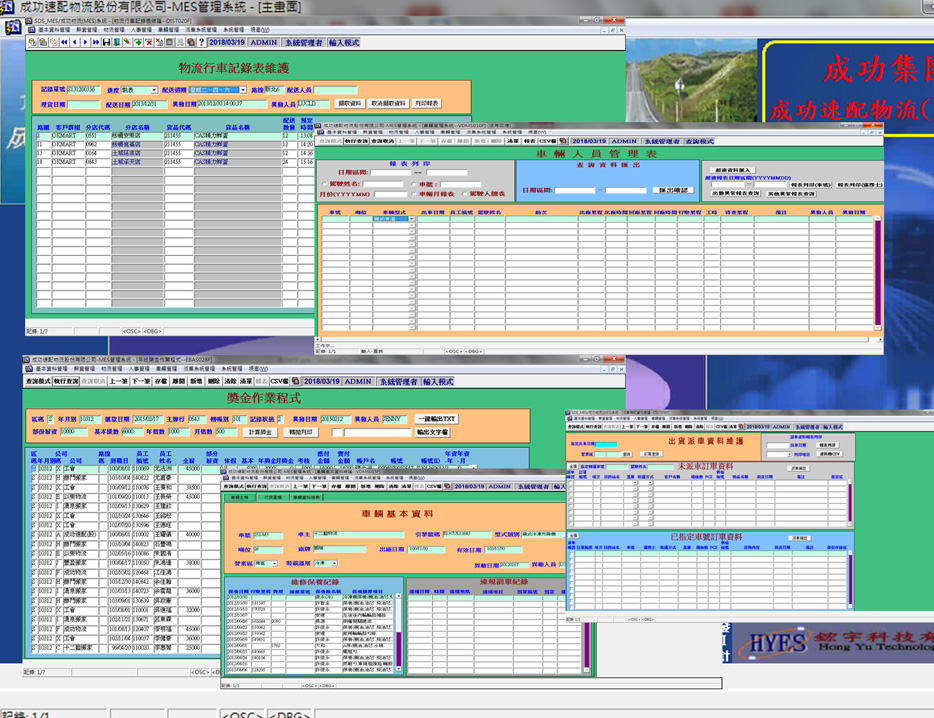This screenshot has width=934, height=718.
Task: Click 匯出確認 button in 查詢資料匯出
Action: (x=674, y=190)
